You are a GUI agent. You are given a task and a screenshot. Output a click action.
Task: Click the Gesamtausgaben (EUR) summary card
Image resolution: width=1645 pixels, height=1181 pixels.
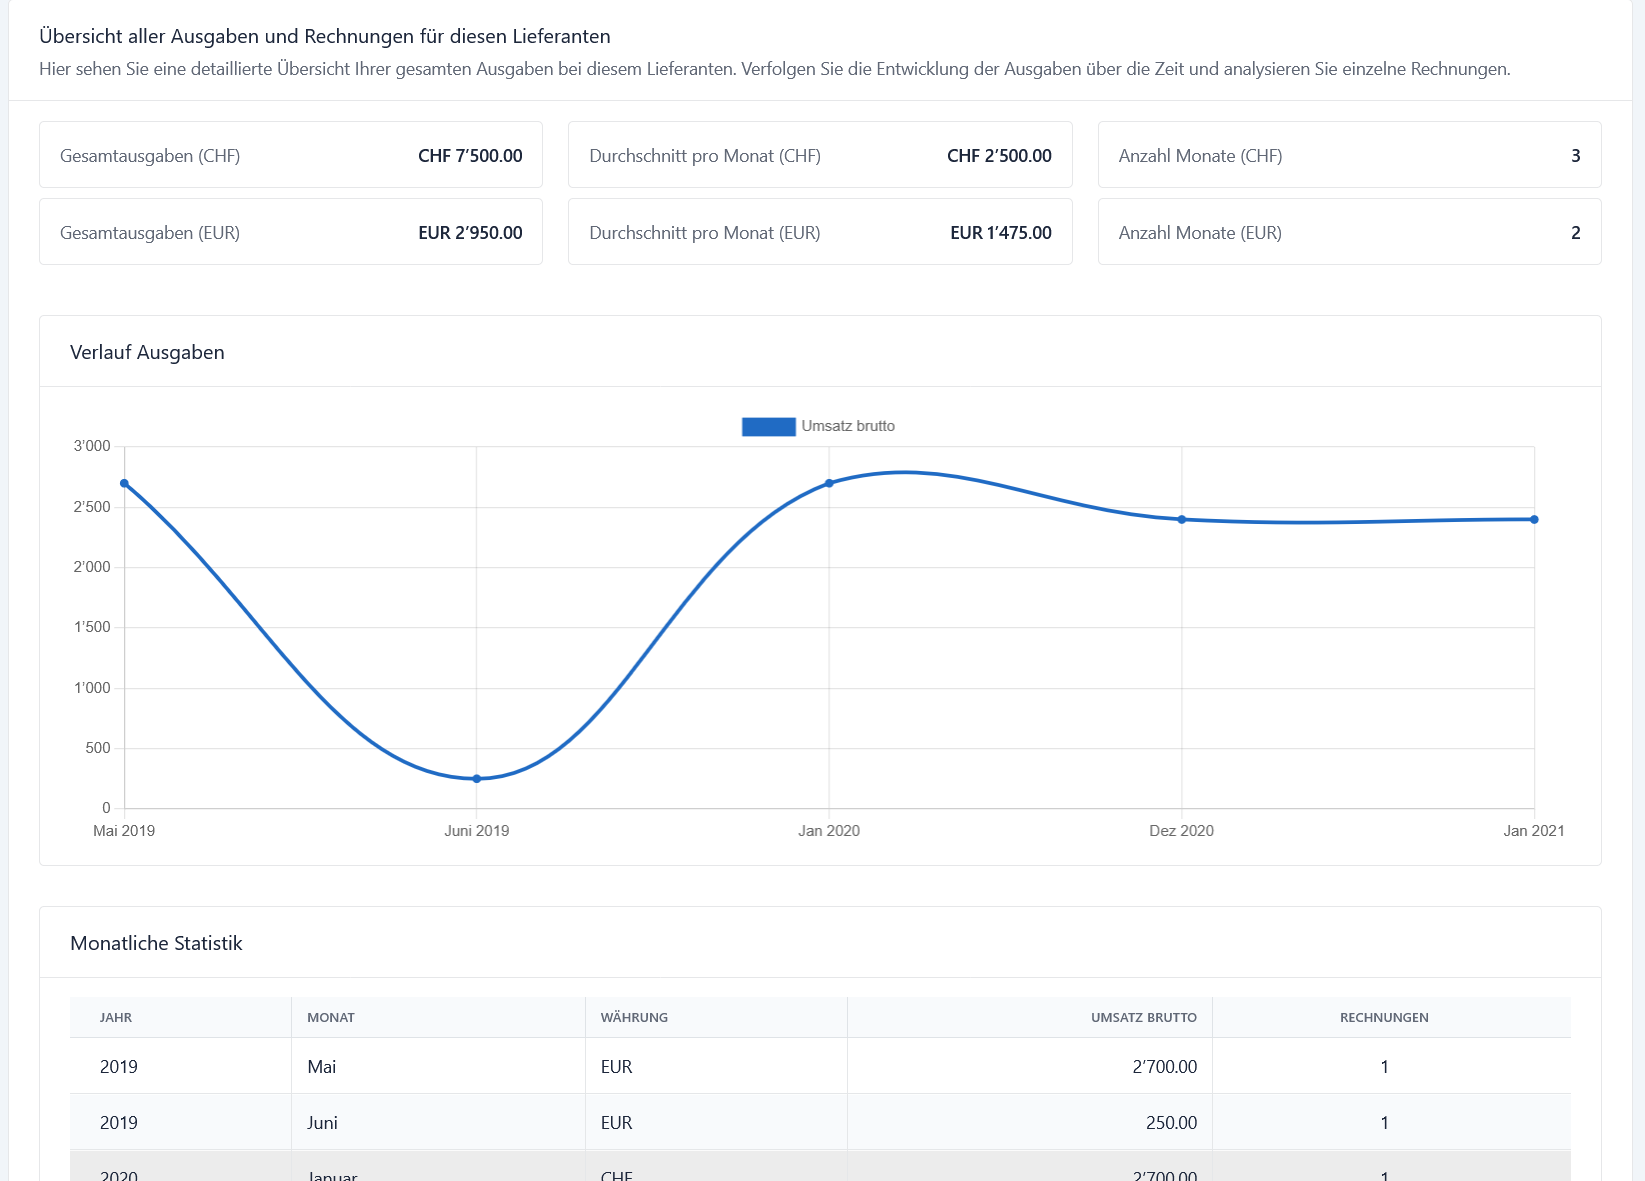pyautogui.click(x=291, y=232)
